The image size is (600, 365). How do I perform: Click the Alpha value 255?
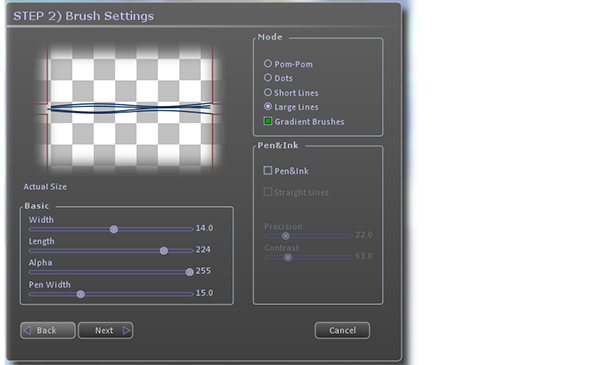[203, 271]
